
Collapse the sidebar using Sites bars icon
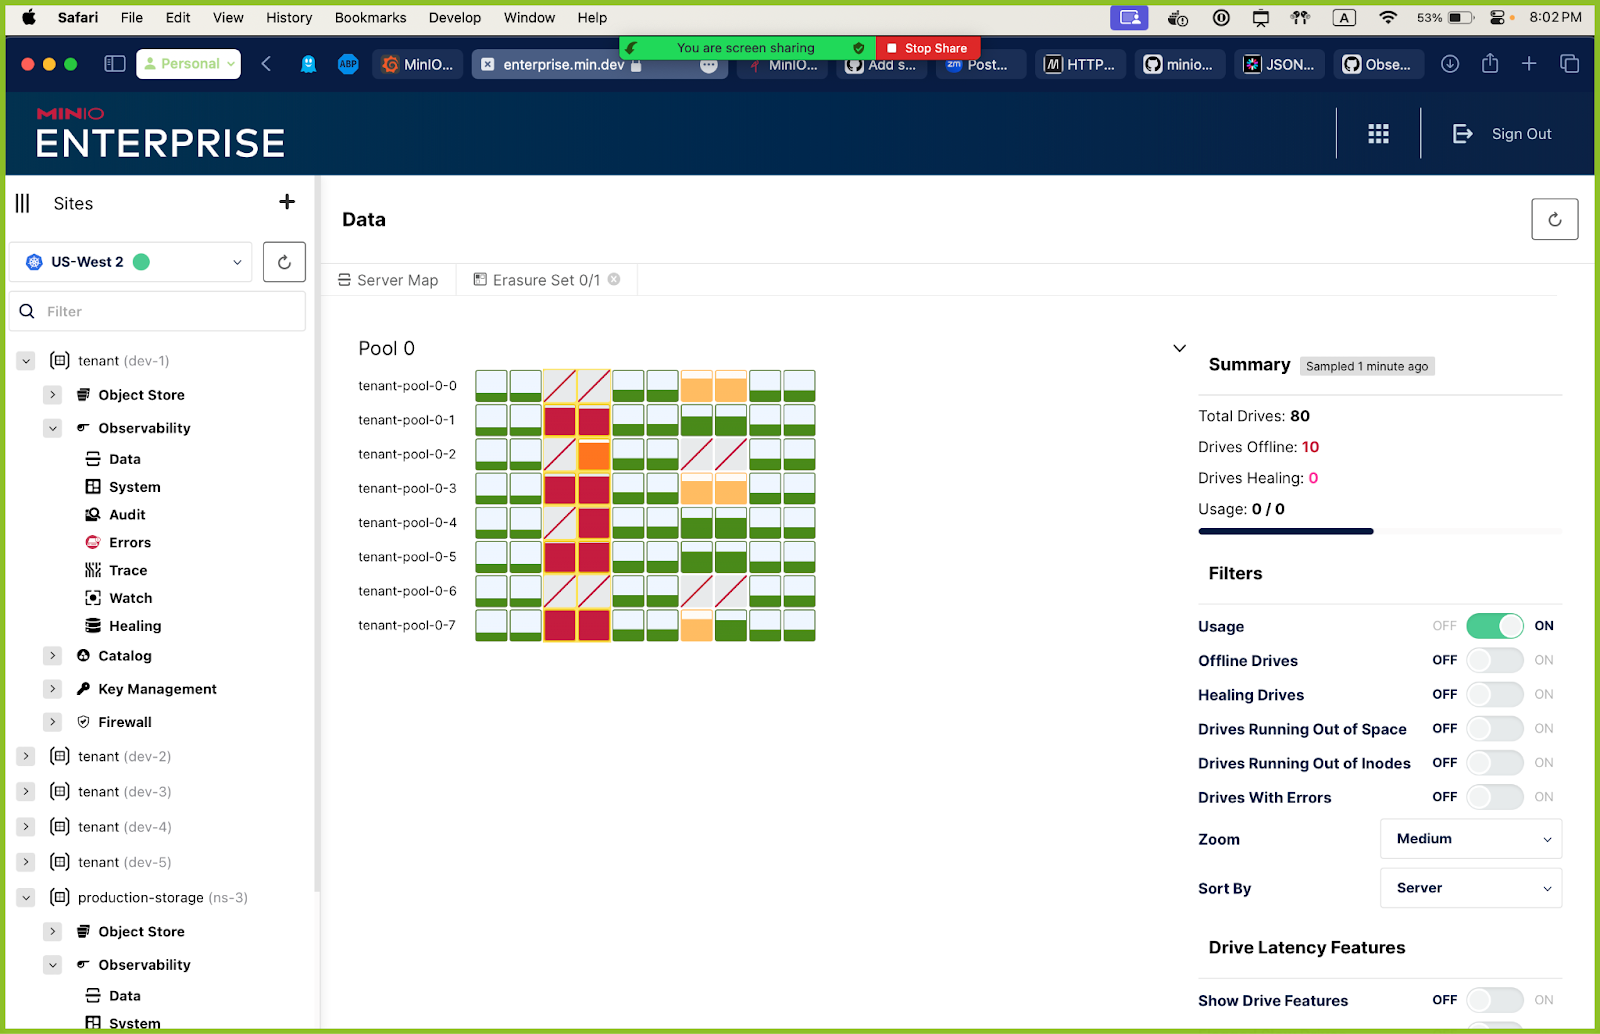pos(23,203)
